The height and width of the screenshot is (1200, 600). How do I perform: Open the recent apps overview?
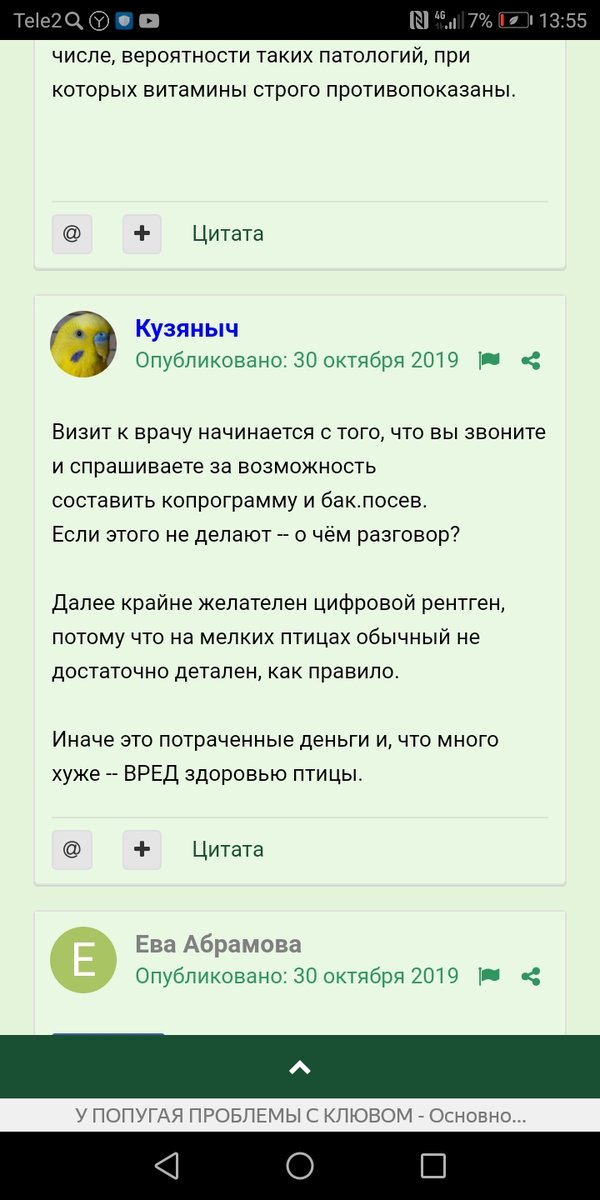pos(433,1165)
